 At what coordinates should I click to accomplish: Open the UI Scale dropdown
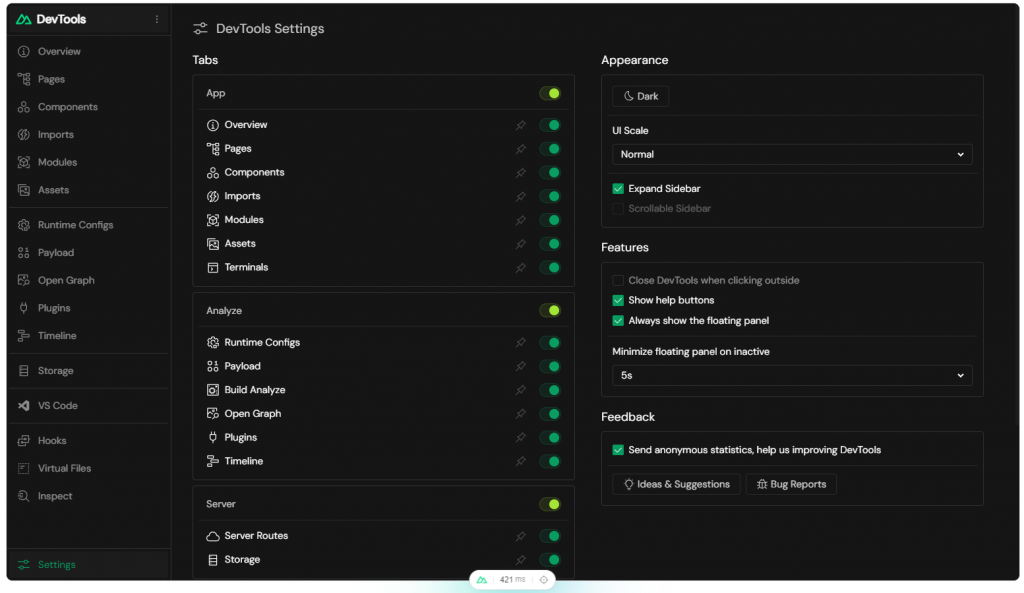tap(792, 155)
